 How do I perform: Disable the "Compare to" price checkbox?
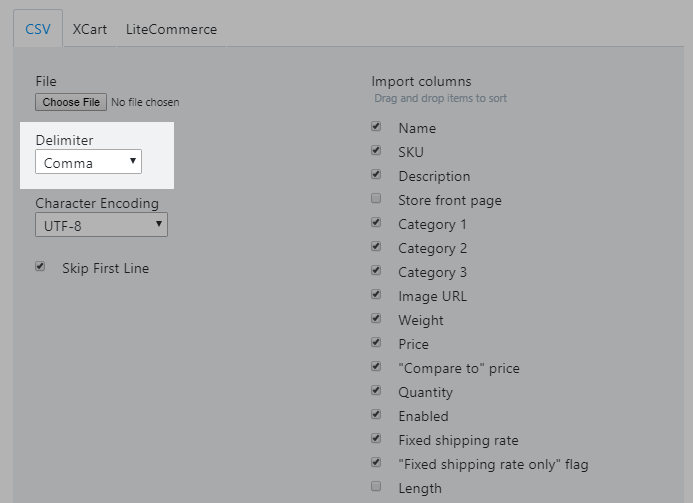tap(376, 367)
